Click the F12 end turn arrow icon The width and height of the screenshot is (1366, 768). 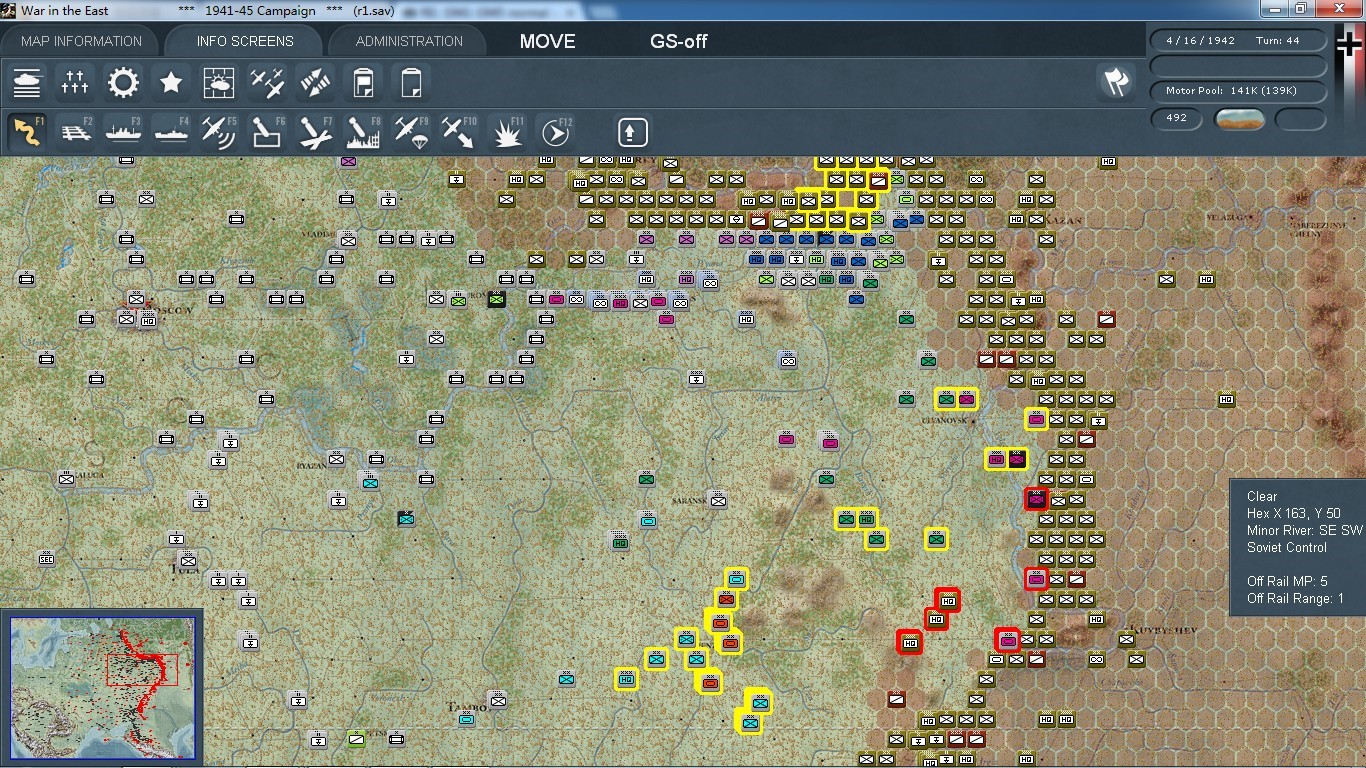click(555, 132)
